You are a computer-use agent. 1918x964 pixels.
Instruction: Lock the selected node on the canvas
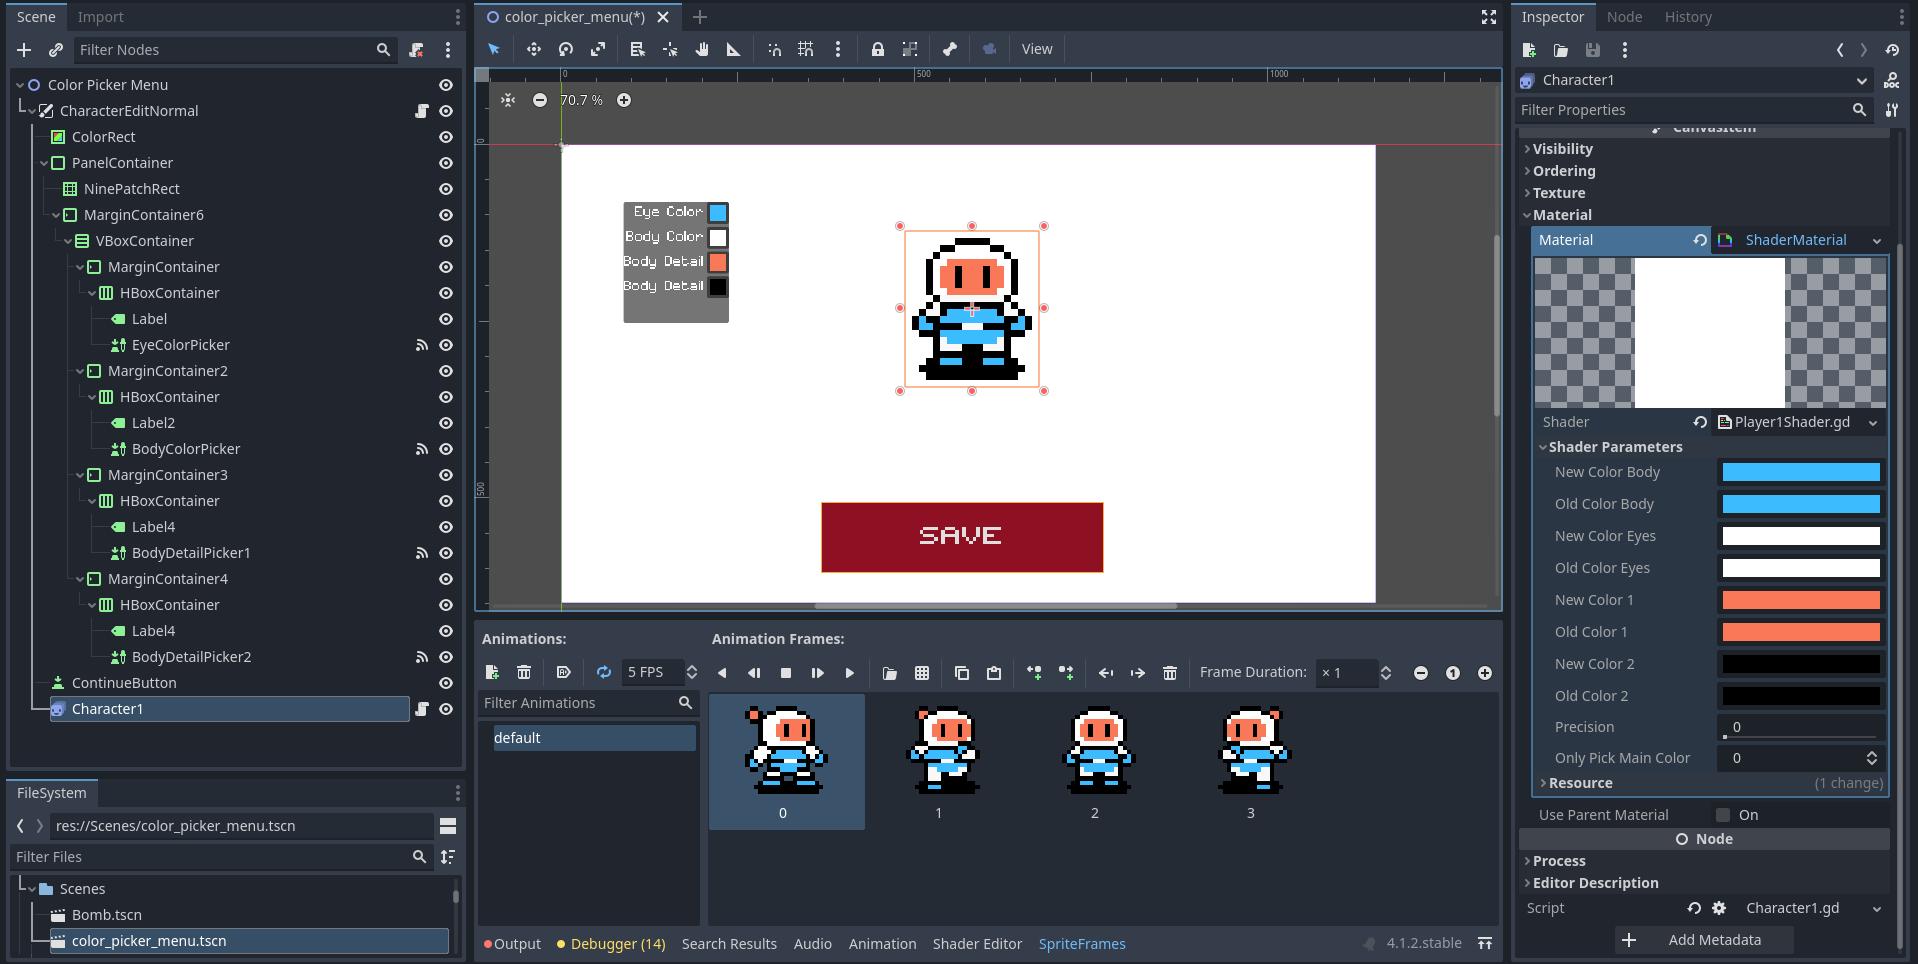pos(879,48)
